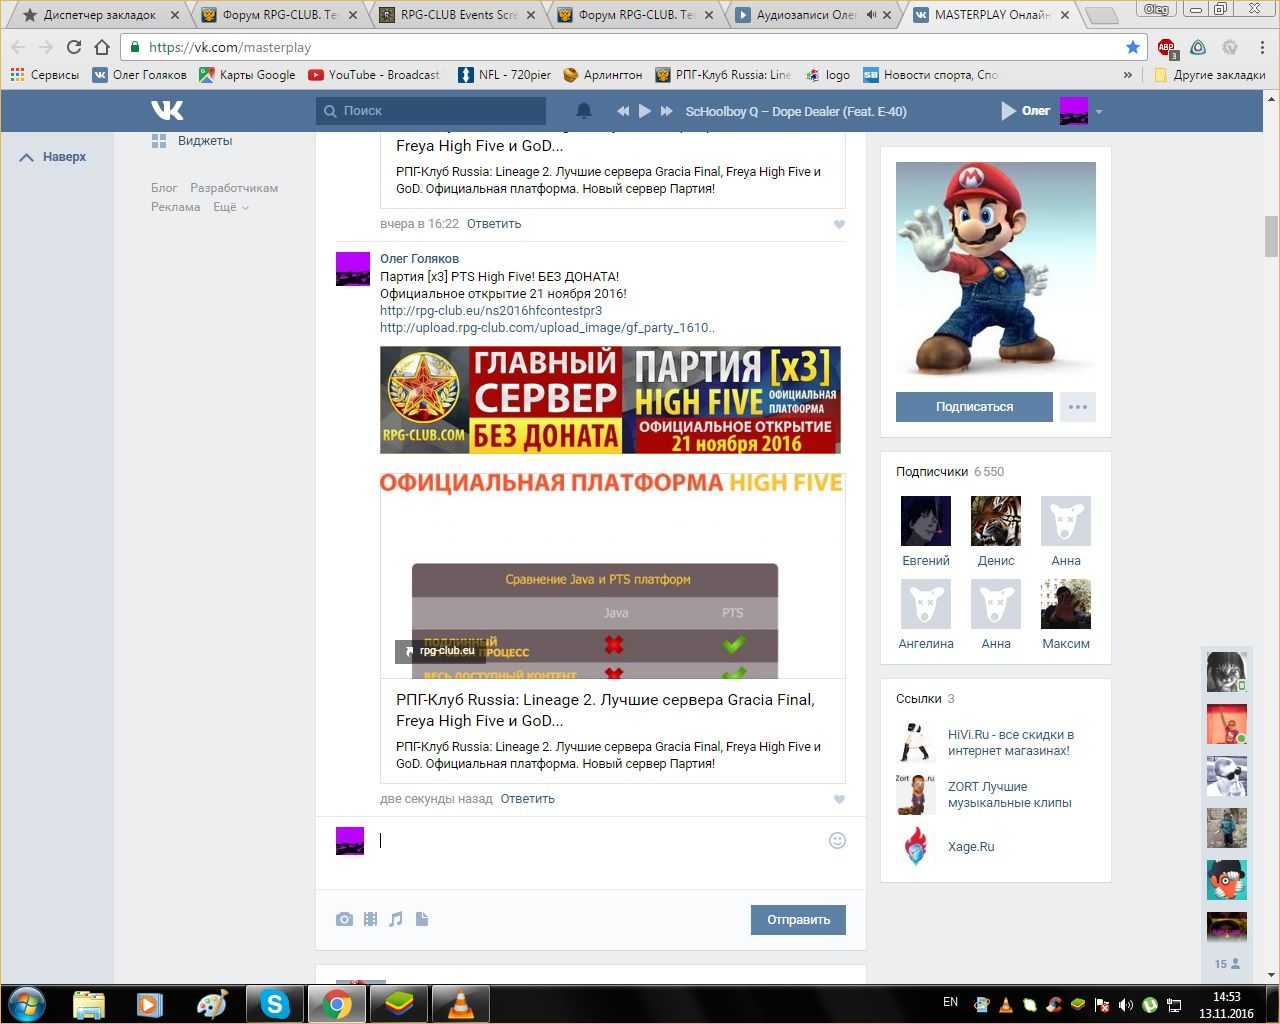Screen dimensions: 1280x1024
Task: Open ZORT Лучшие музыкальные клипы link
Action: [1010, 795]
